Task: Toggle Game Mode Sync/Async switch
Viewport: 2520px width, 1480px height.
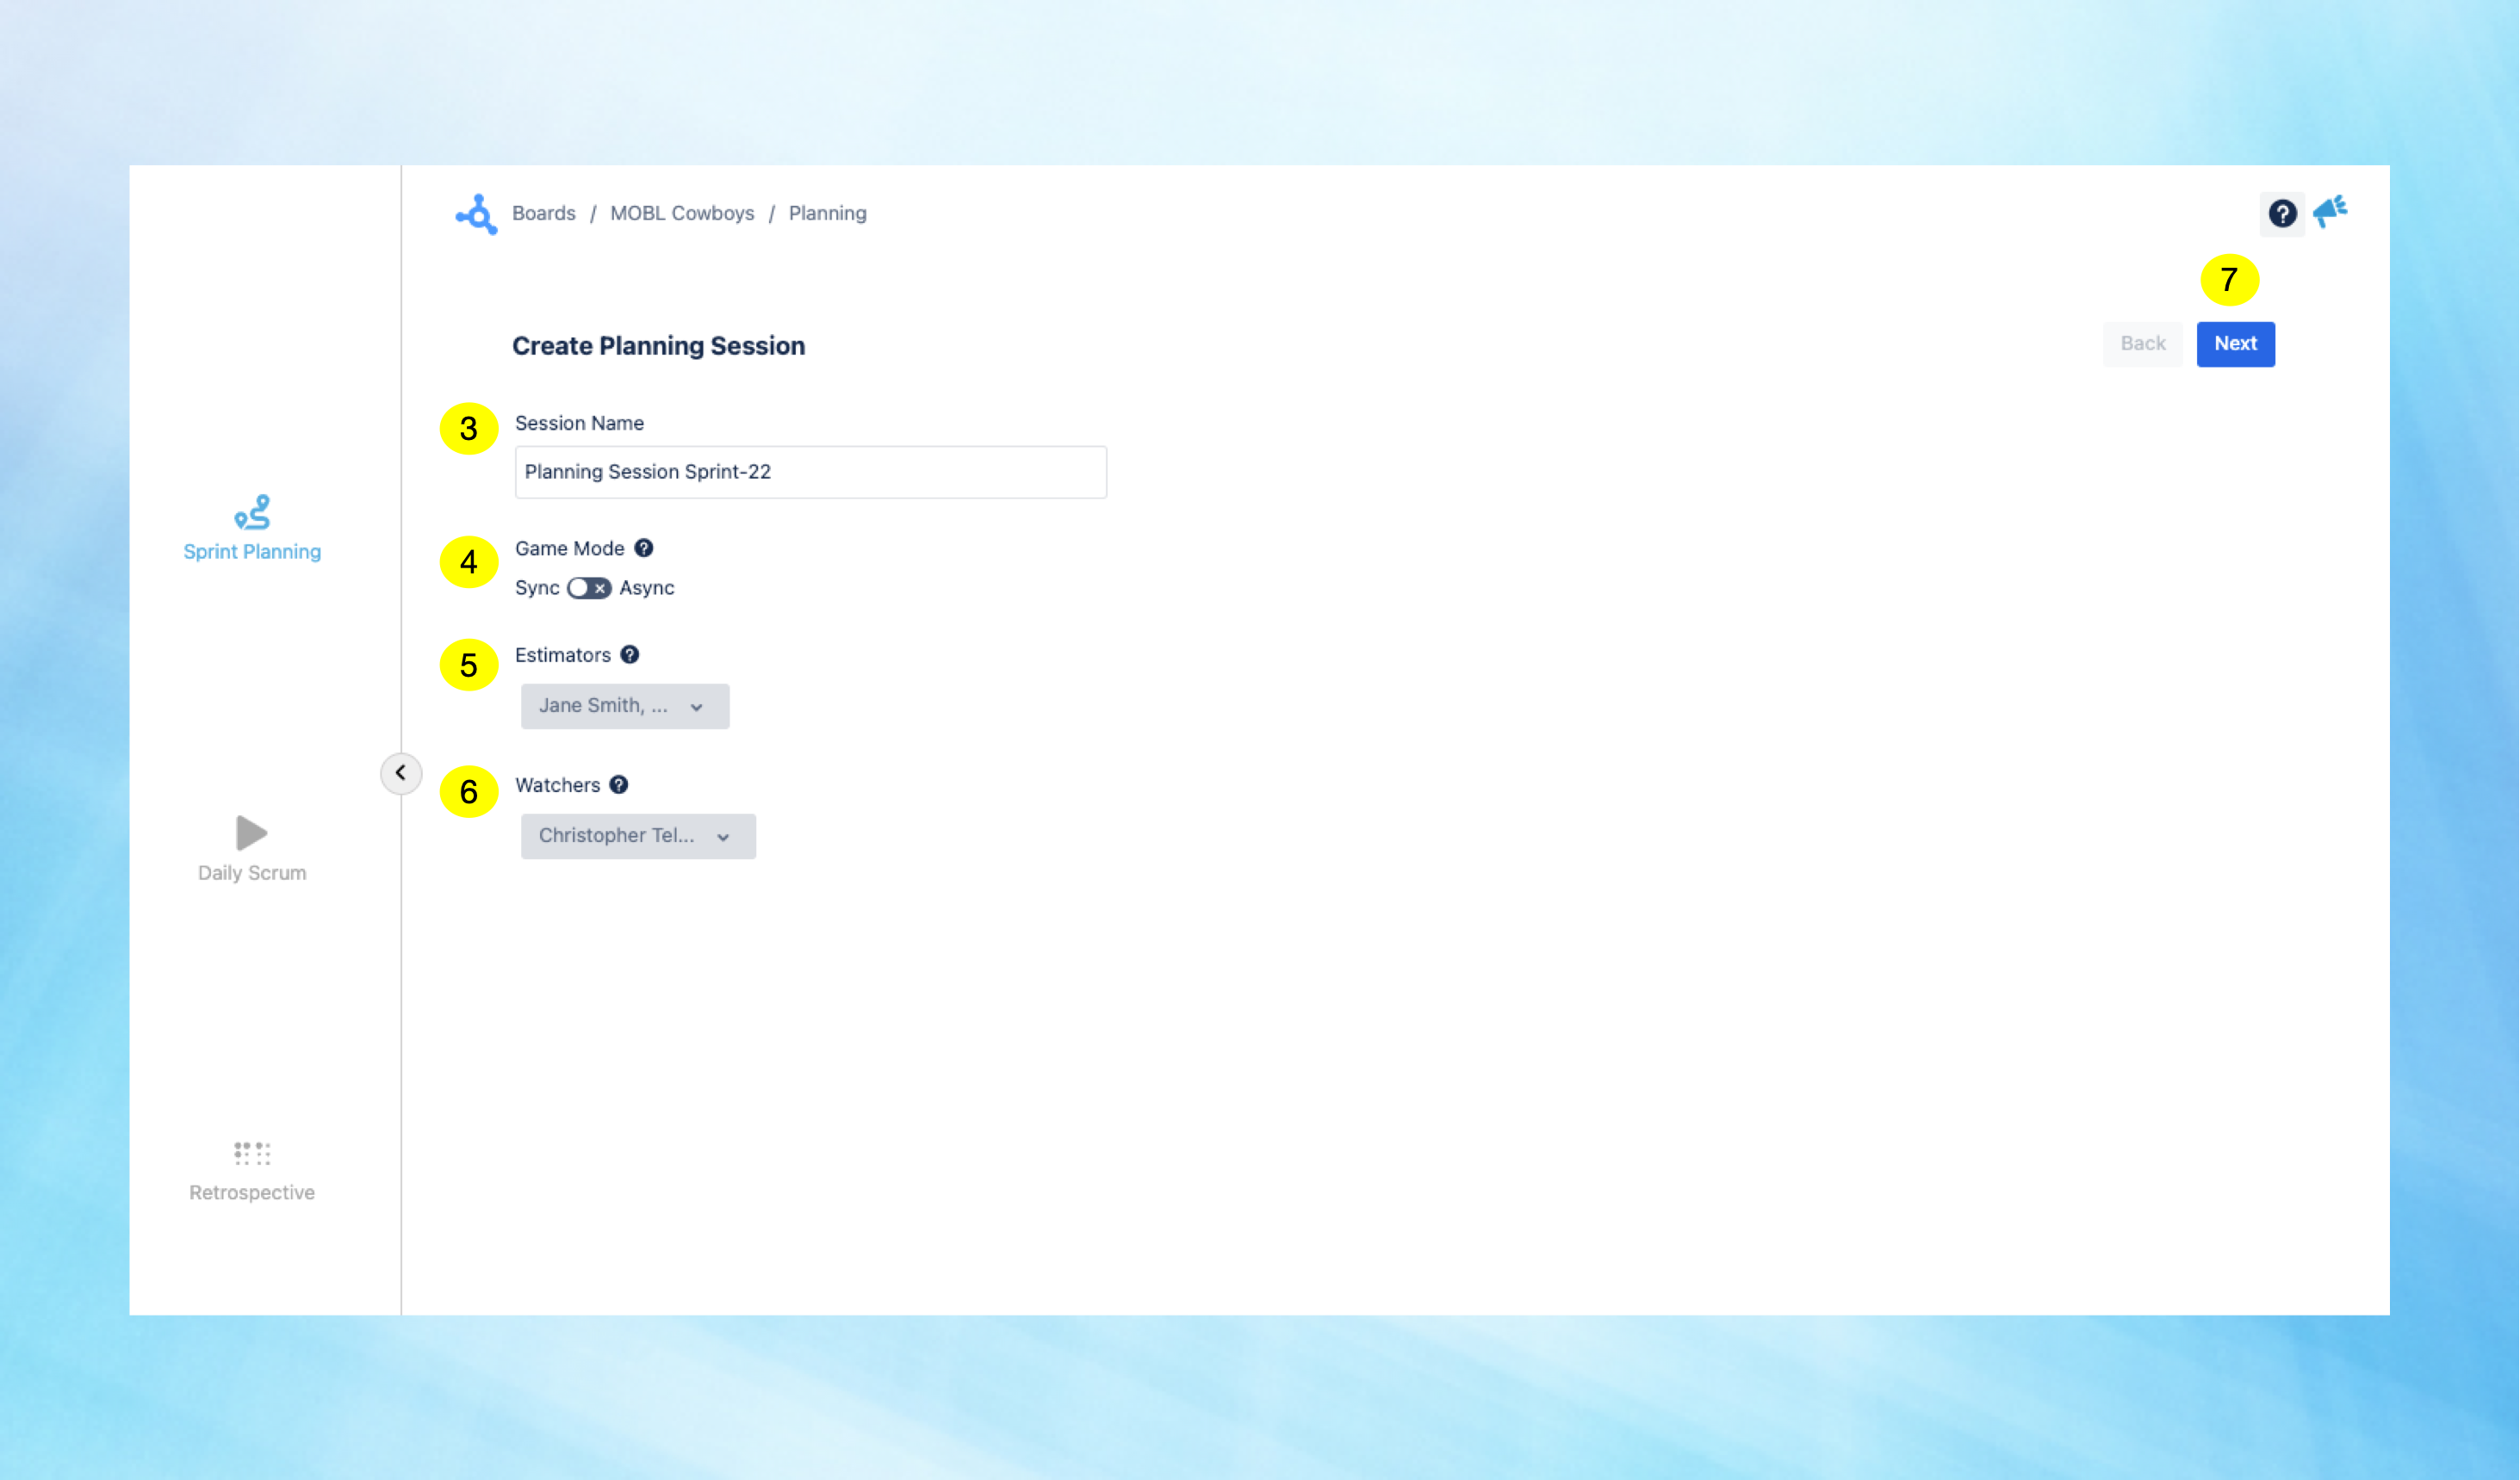Action: (x=589, y=588)
